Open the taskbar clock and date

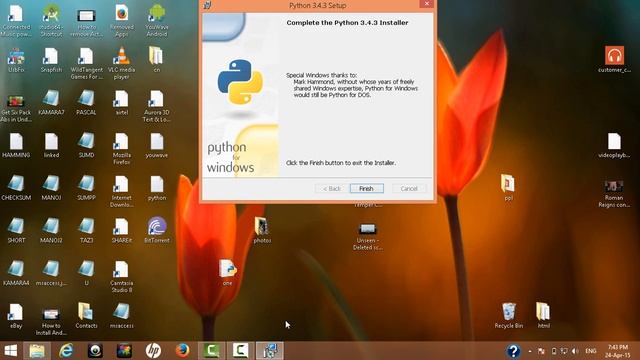click(x=618, y=351)
